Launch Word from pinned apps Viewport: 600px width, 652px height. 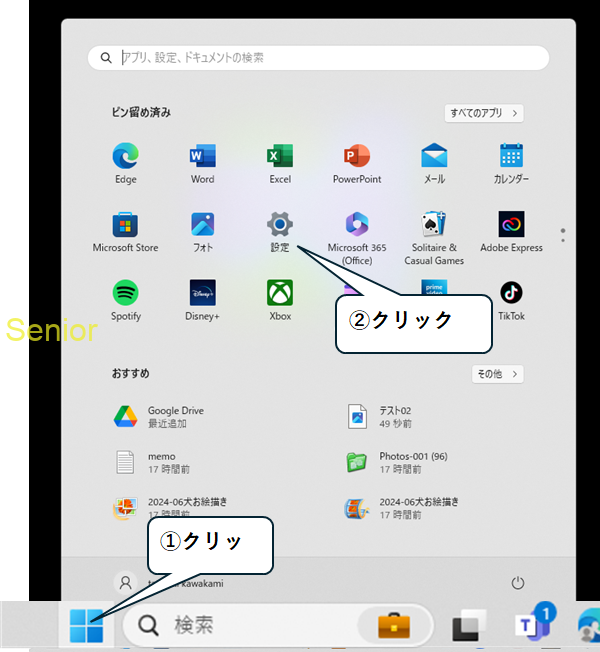point(202,156)
